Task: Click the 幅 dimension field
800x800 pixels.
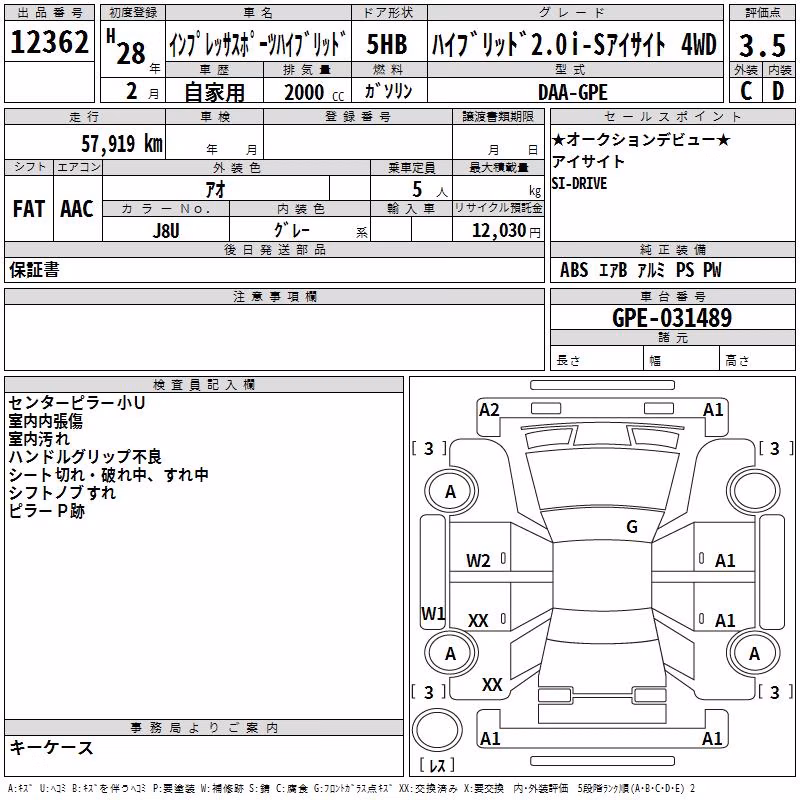Action: tap(682, 360)
